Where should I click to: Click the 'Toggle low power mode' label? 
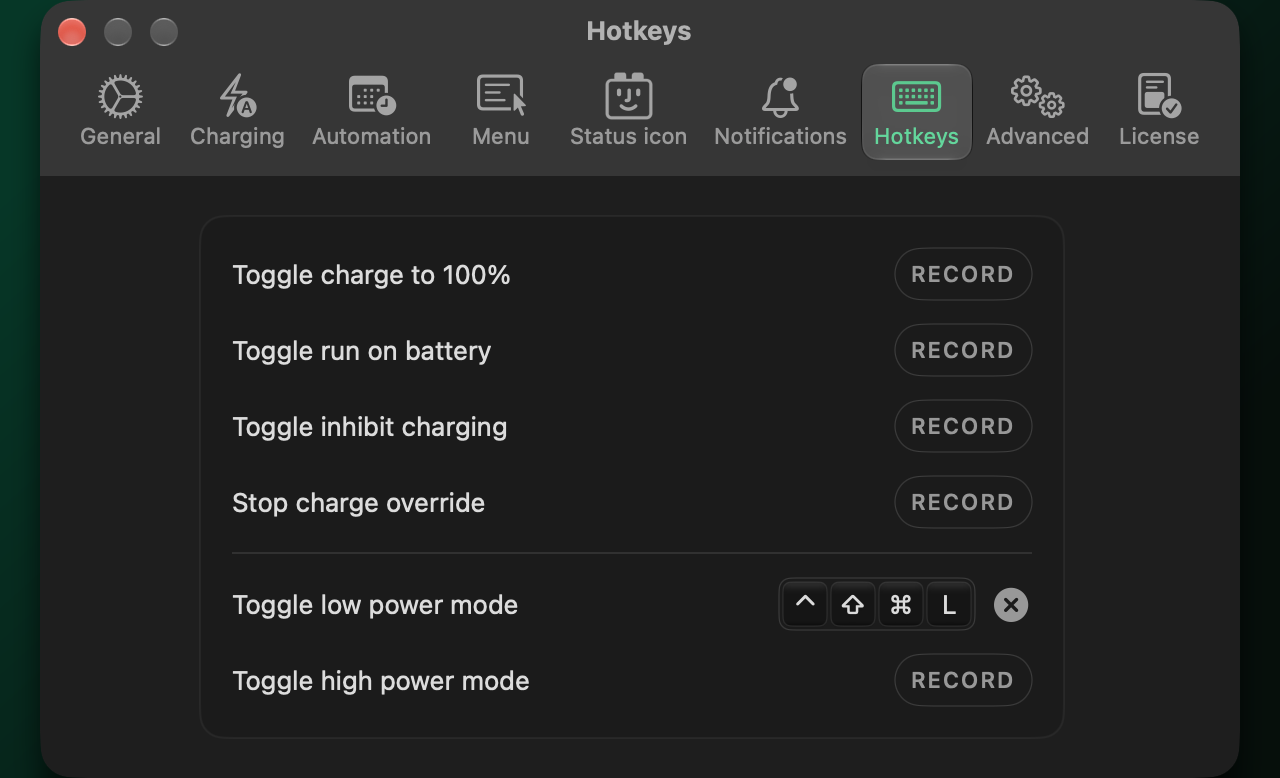point(375,605)
